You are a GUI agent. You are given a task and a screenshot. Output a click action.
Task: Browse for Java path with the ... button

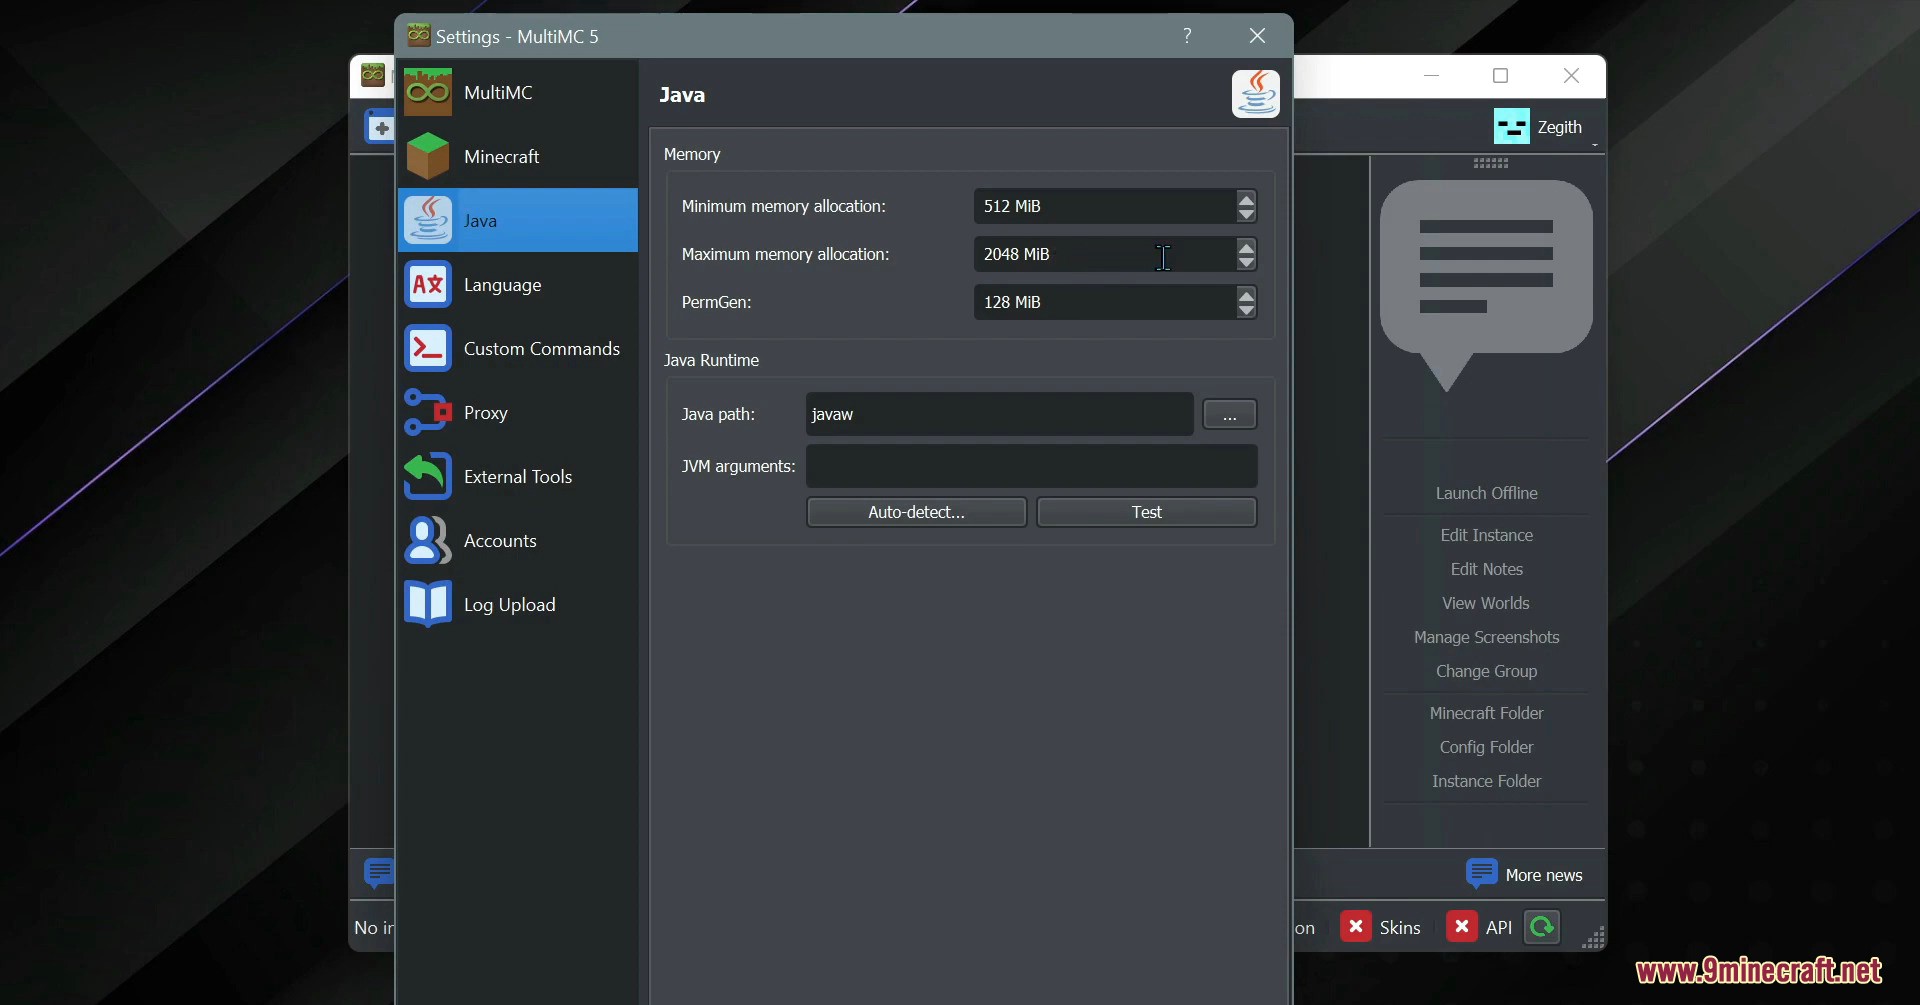click(x=1229, y=414)
